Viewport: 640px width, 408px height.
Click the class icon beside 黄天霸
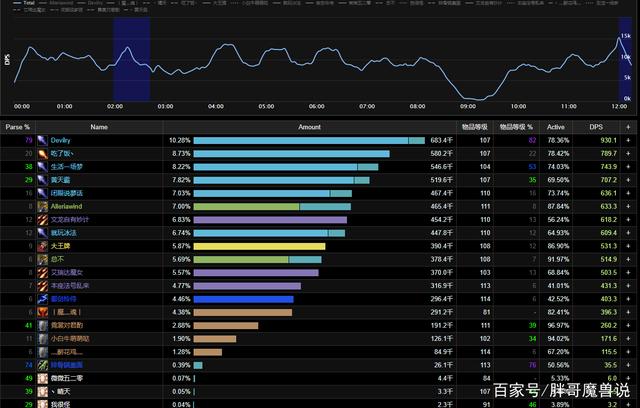tap(42, 180)
